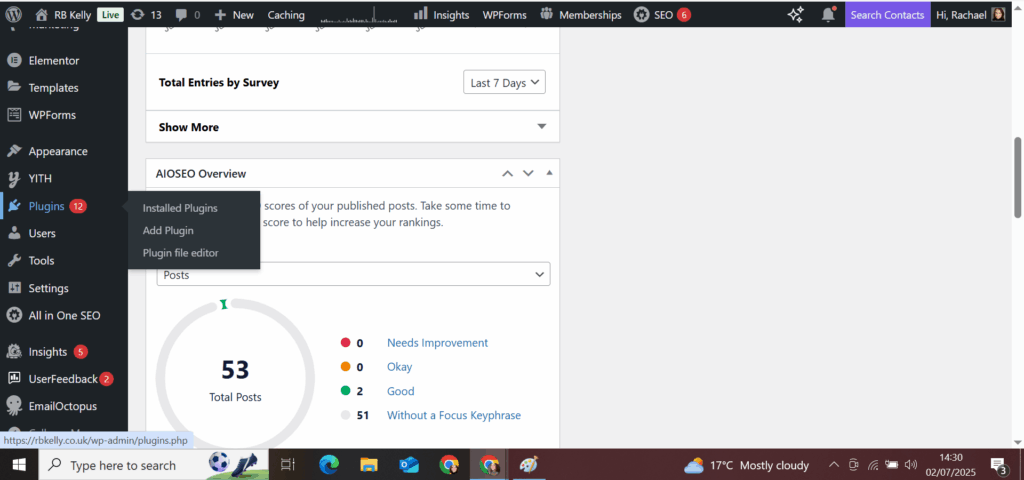Open Outlook from the taskbar

[x=409, y=465]
